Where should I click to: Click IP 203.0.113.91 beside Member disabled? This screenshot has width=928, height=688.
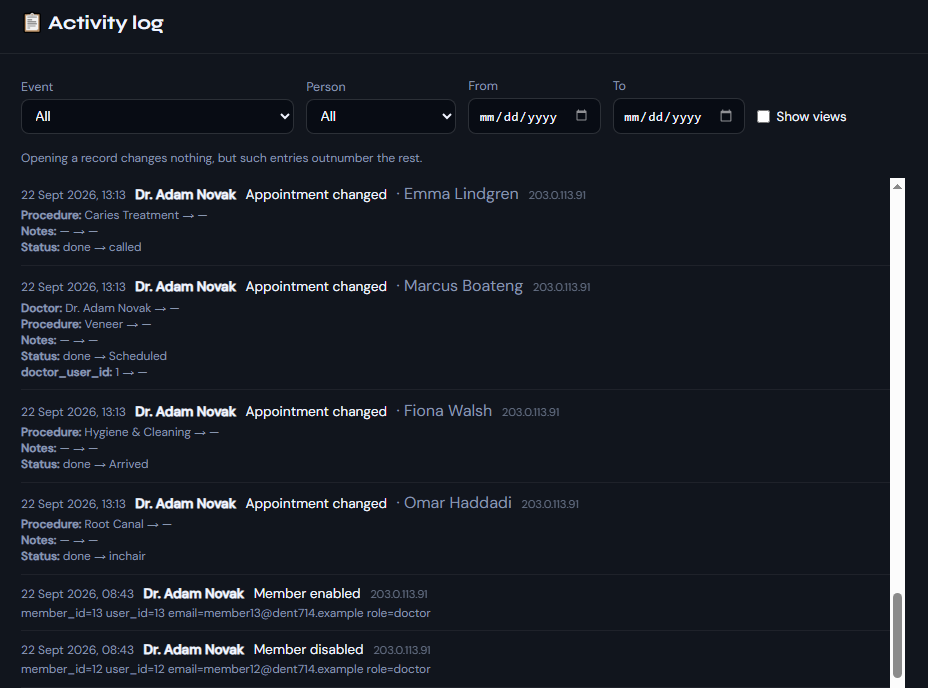coord(402,650)
